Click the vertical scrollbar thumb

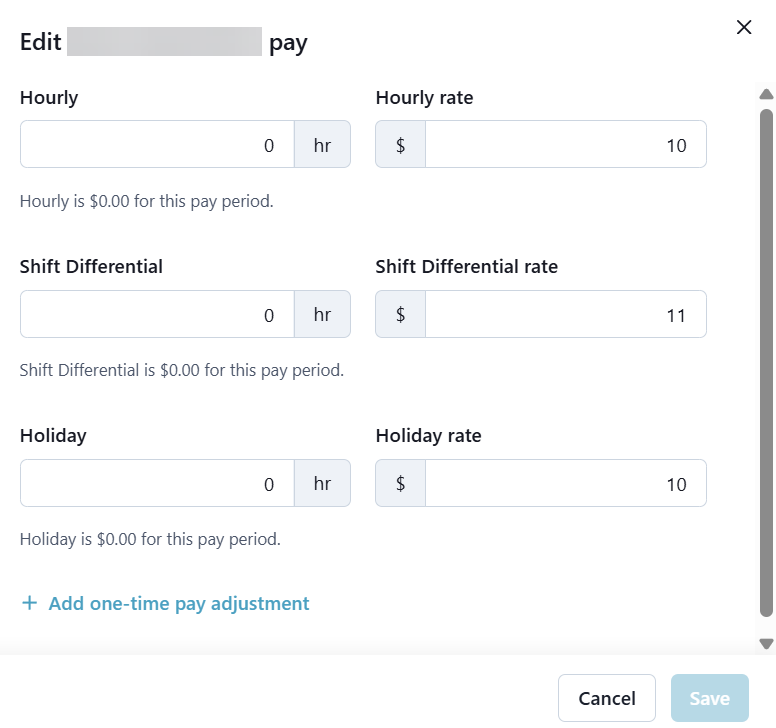[767, 360]
